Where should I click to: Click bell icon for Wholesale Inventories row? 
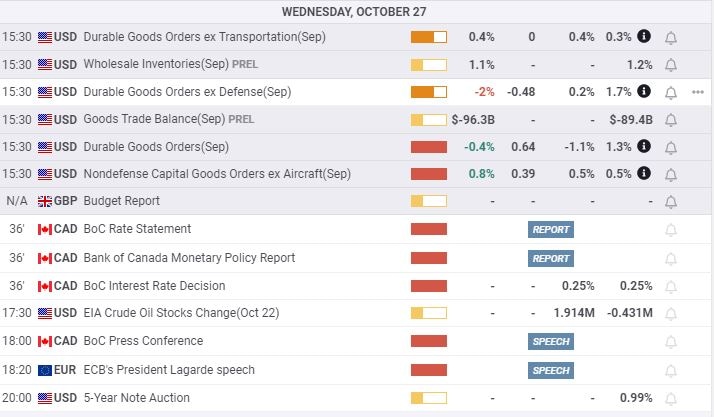pos(671,65)
